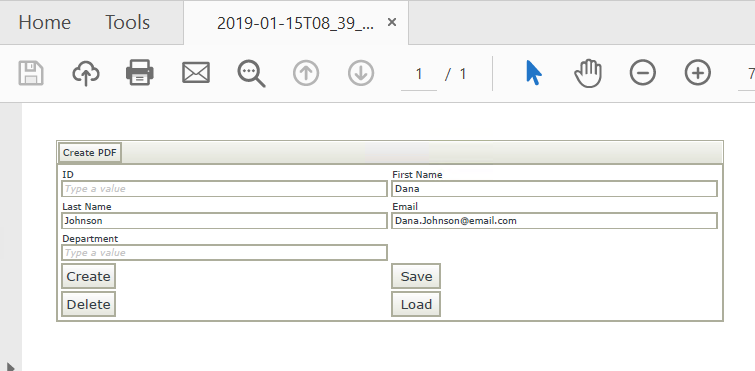755x371 pixels.
Task: Focus the Department input field
Action: [x=224, y=253]
